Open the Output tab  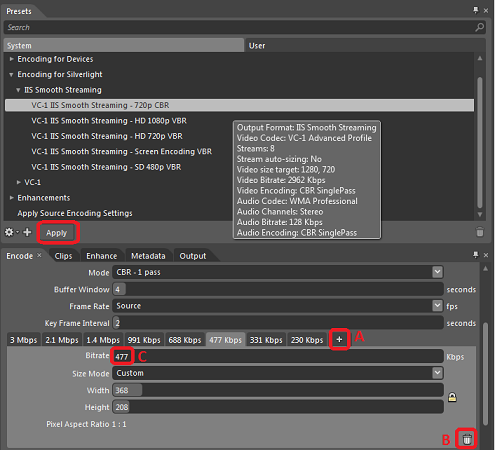(193, 256)
